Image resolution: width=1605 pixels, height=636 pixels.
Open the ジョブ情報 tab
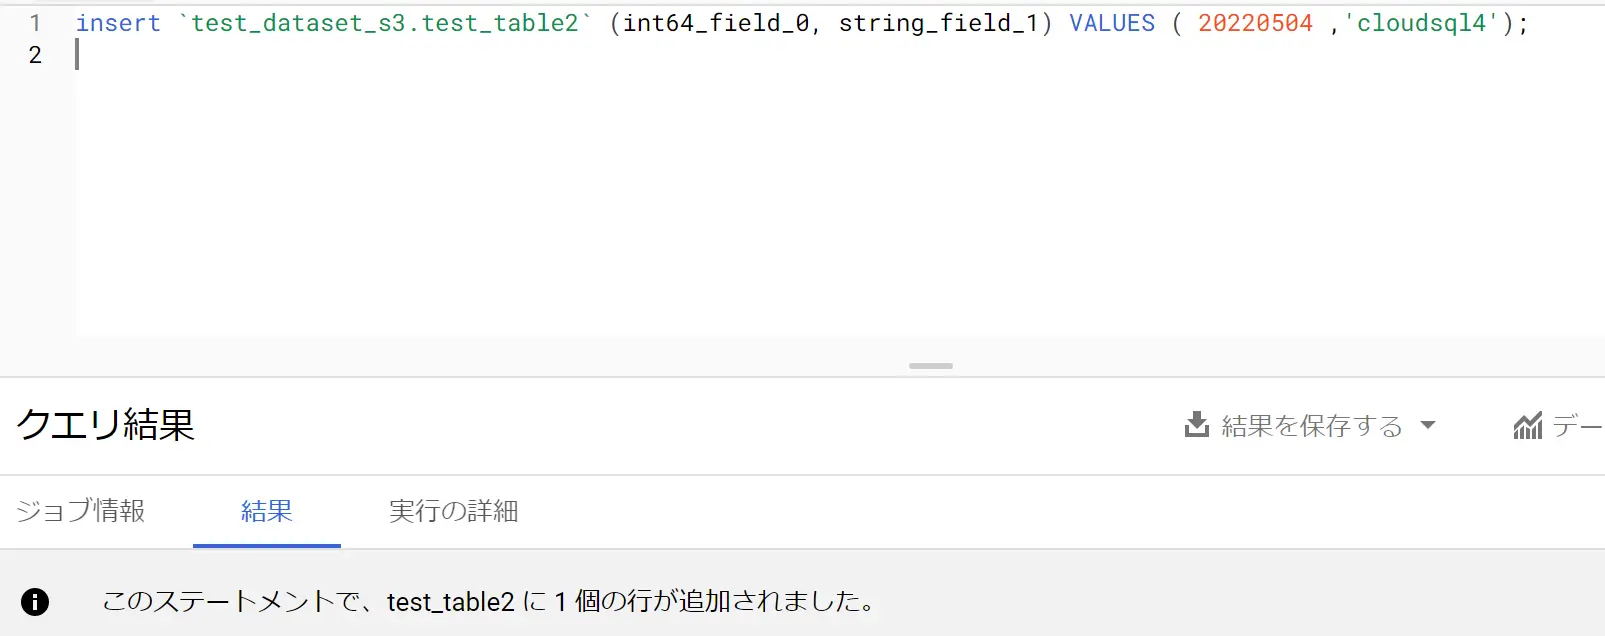(80, 511)
